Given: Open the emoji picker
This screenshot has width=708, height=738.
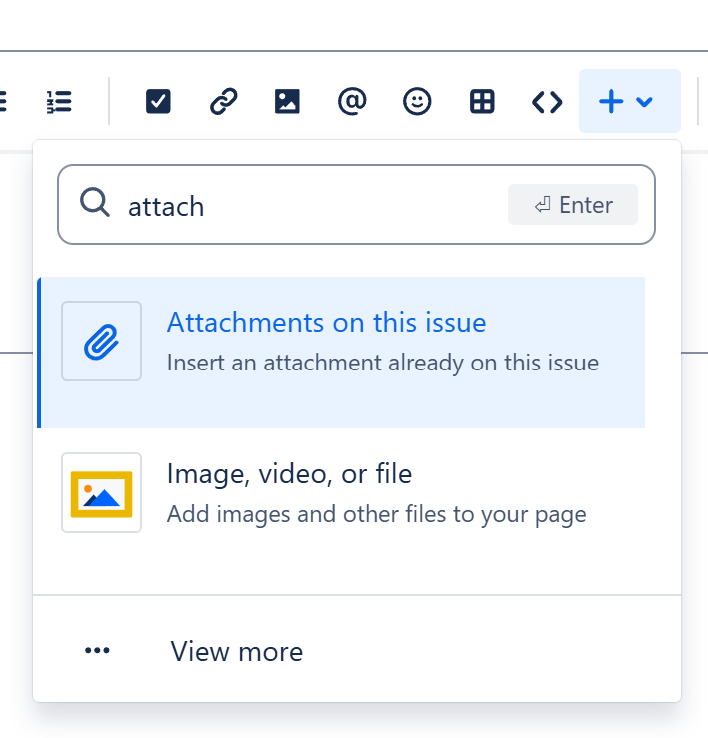Looking at the screenshot, I should coord(417,102).
